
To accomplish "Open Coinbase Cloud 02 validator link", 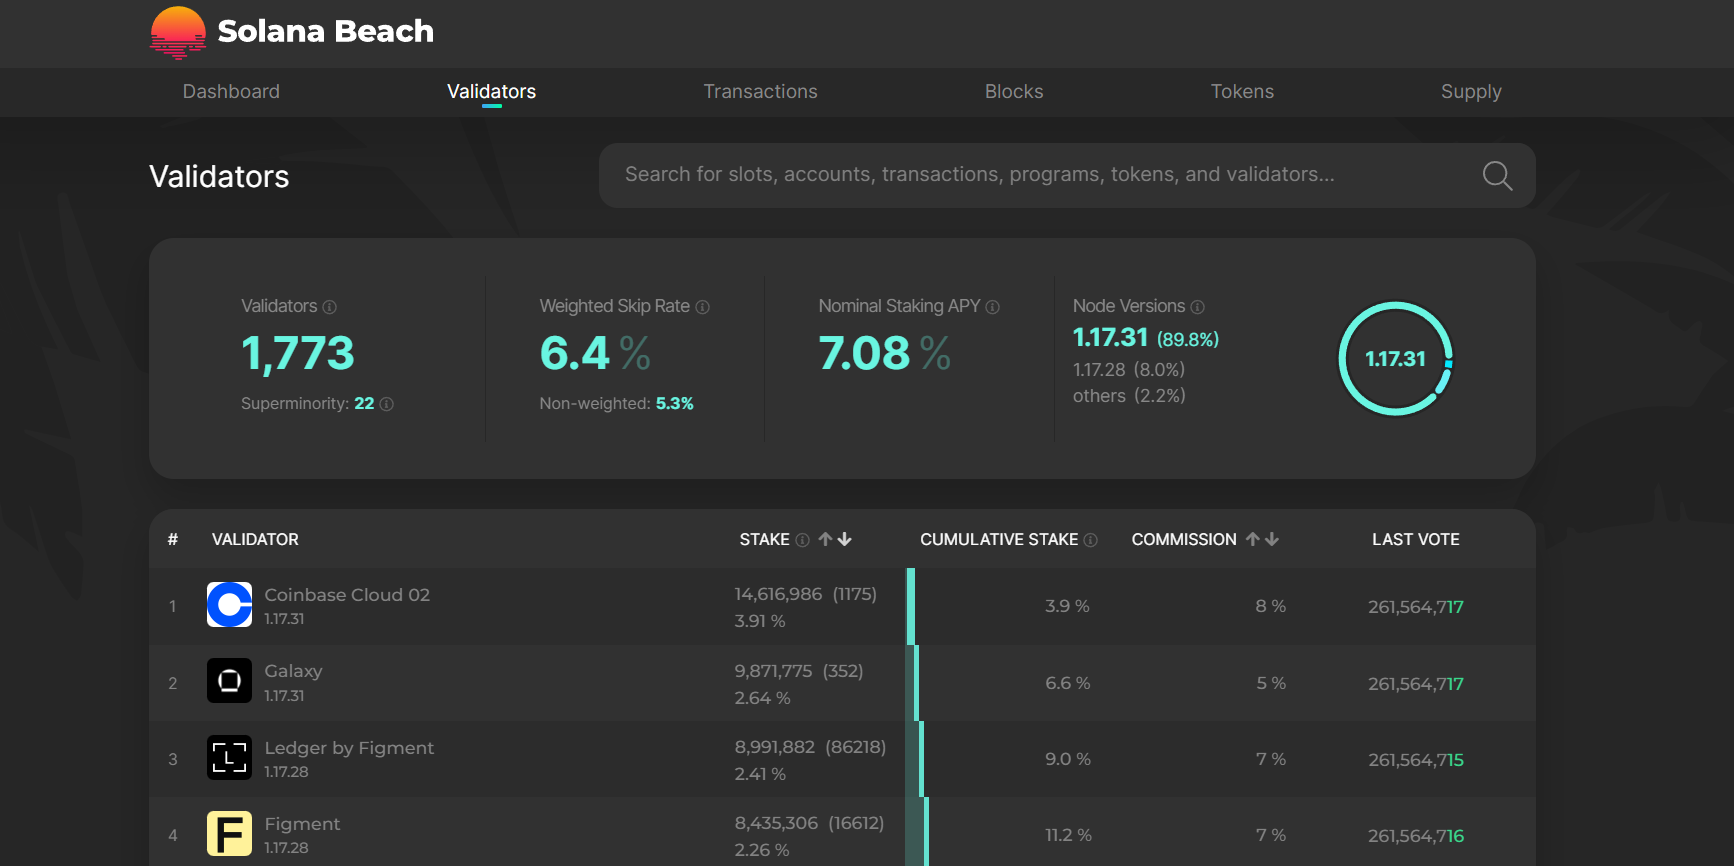I will pos(347,594).
